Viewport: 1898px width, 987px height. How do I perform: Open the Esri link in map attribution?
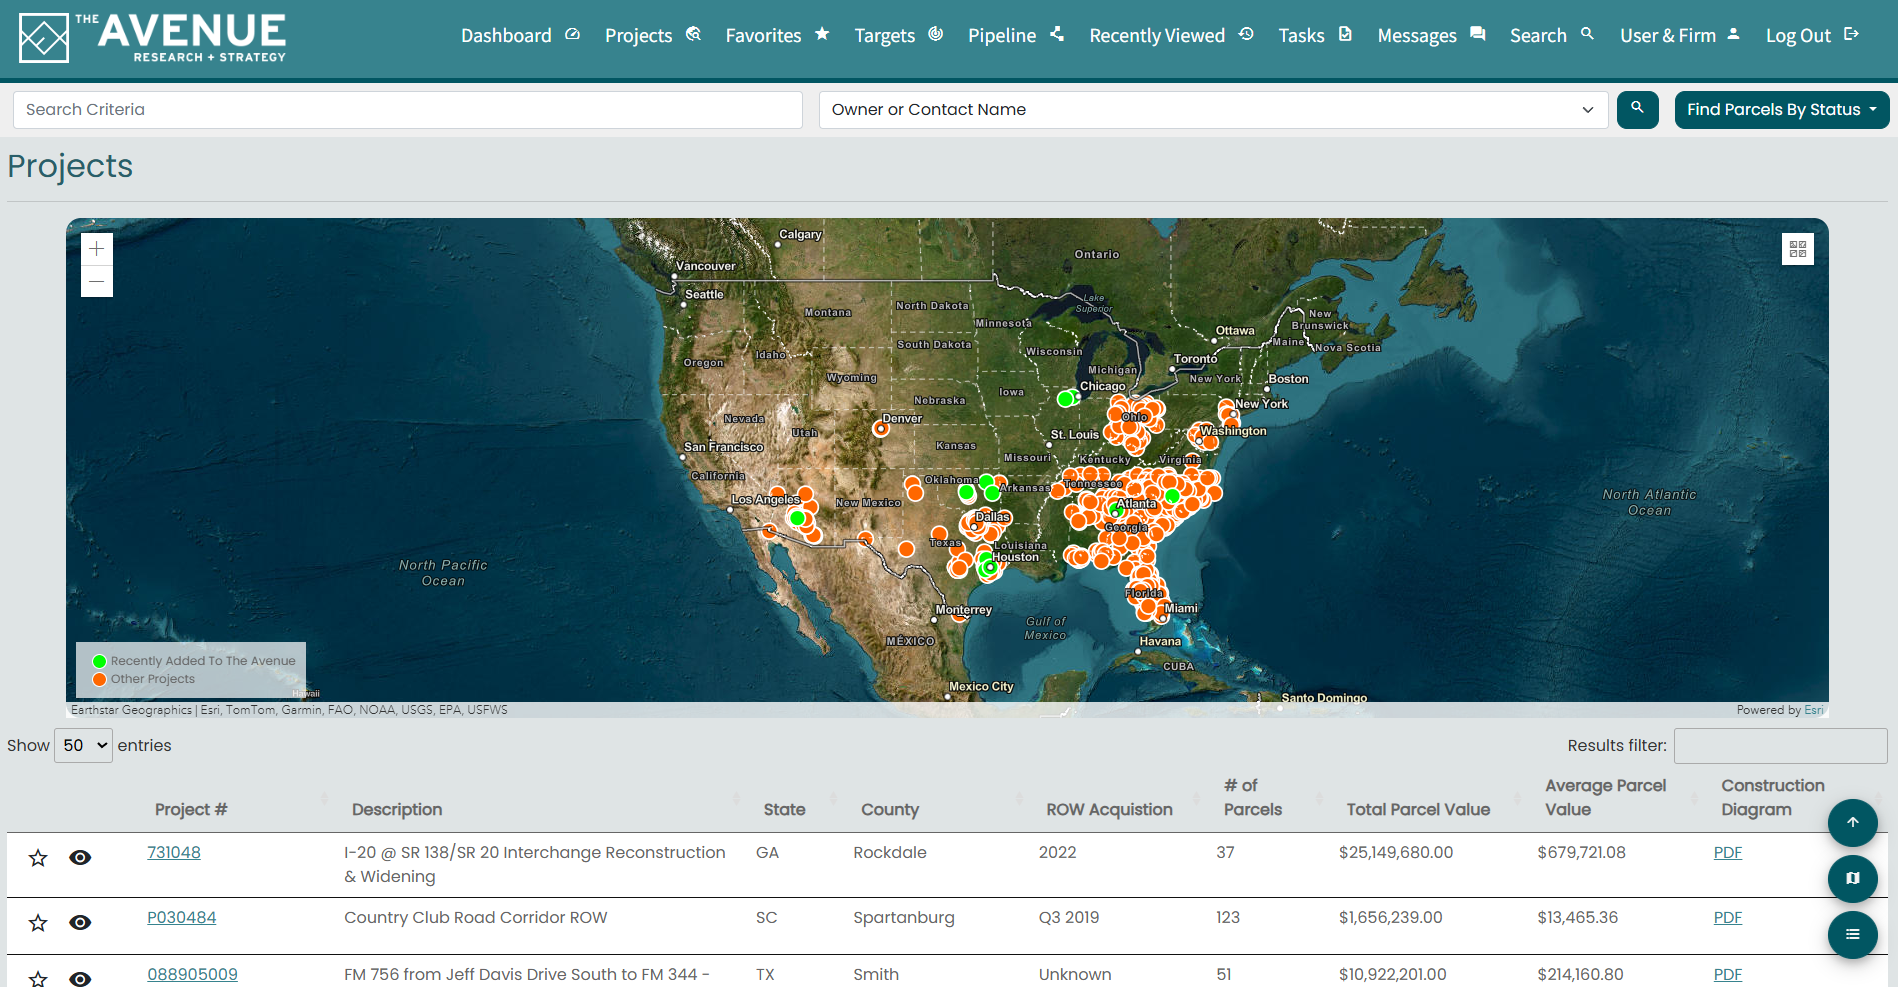(1814, 710)
